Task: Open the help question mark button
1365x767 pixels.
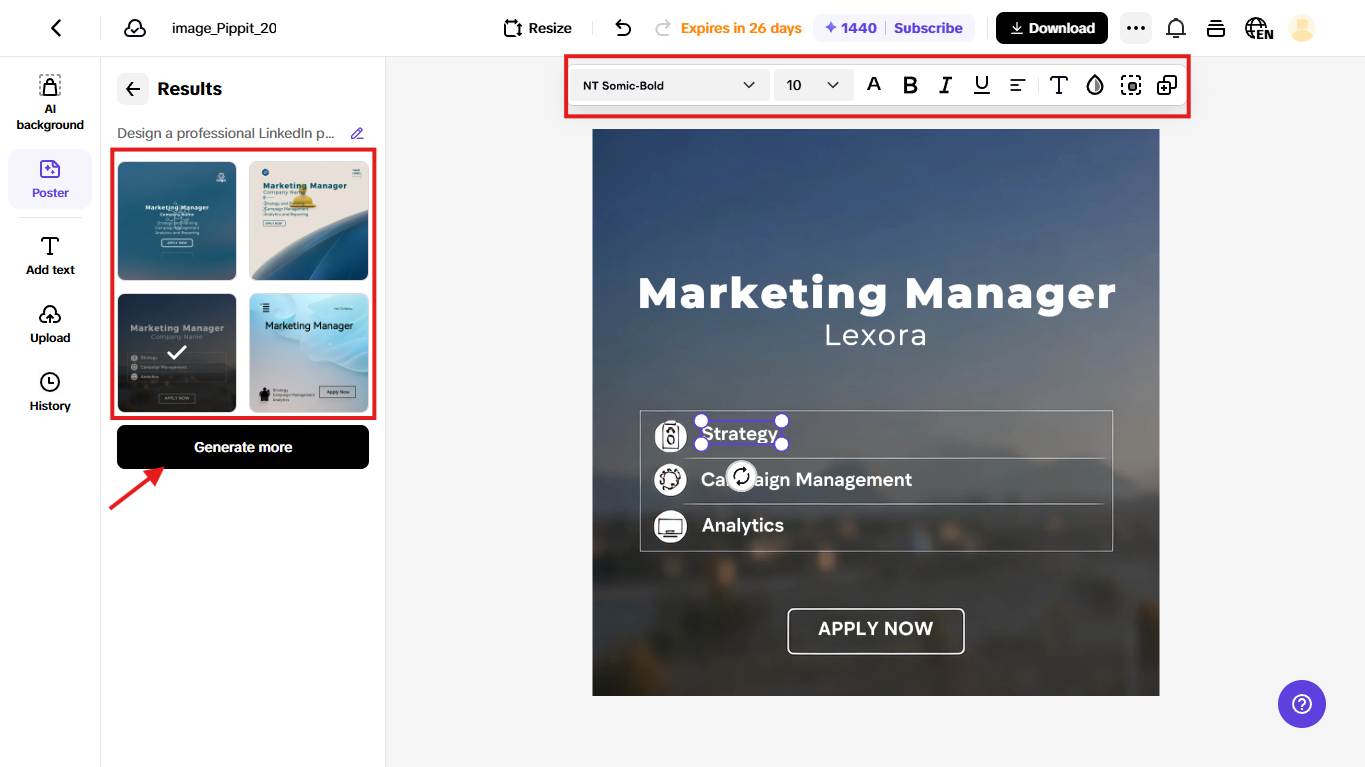Action: tap(1301, 704)
